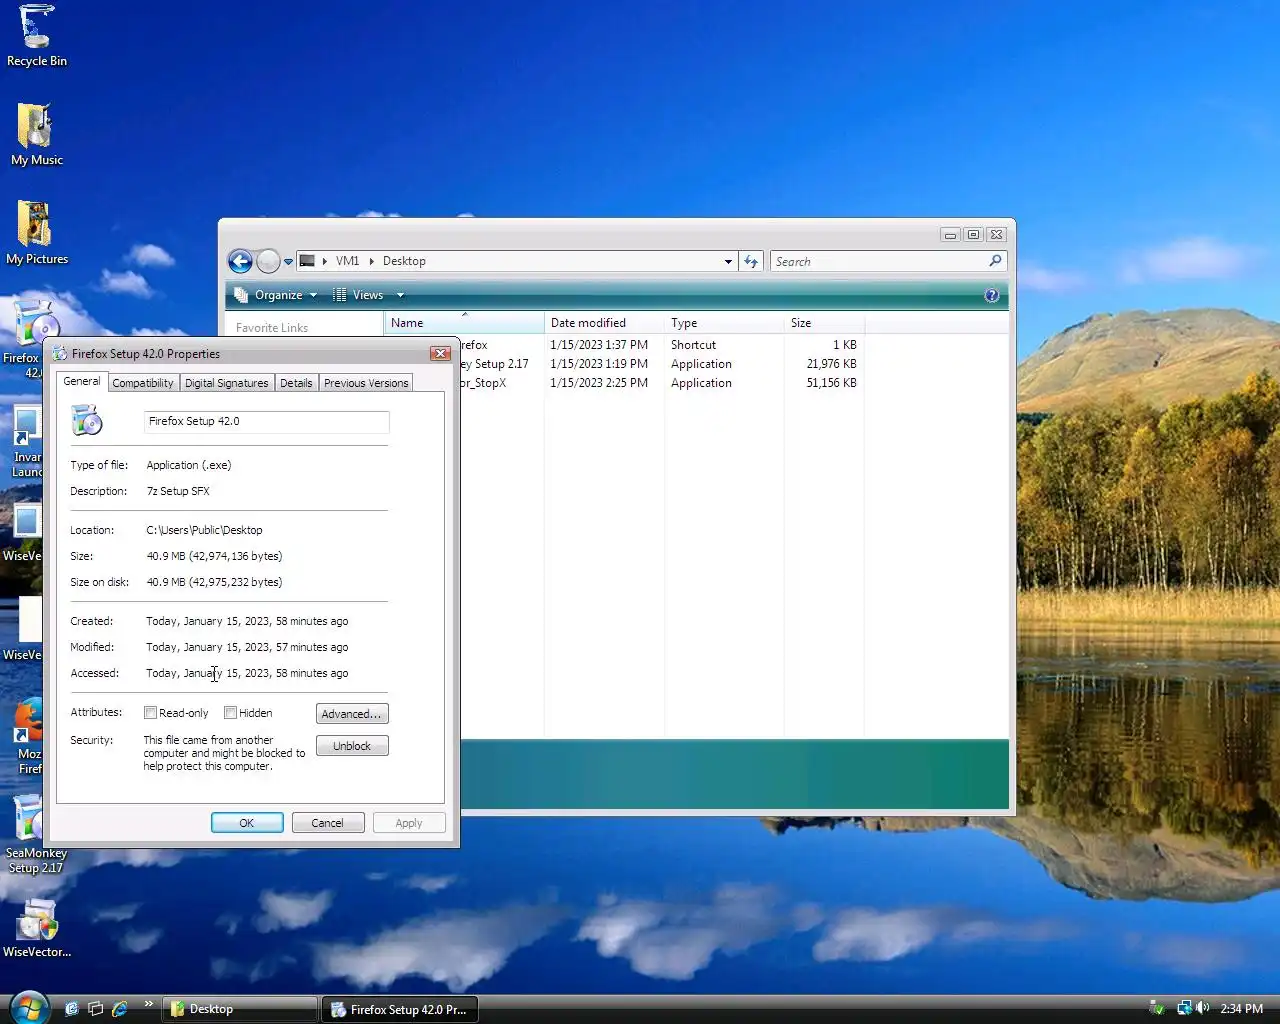Open the network icon in system tray
The width and height of the screenshot is (1280, 1024).
point(1184,1008)
